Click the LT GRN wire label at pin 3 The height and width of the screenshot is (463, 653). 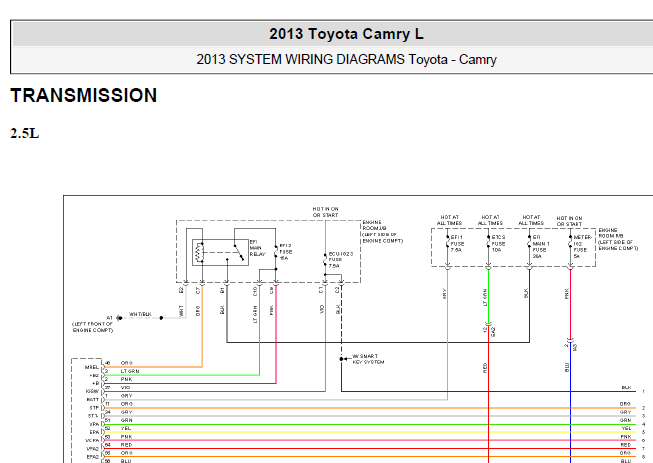coord(130,371)
